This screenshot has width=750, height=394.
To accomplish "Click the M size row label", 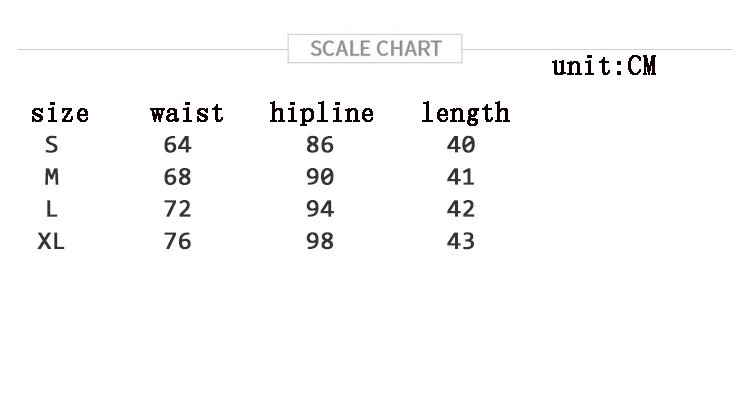I will click(52, 177).
